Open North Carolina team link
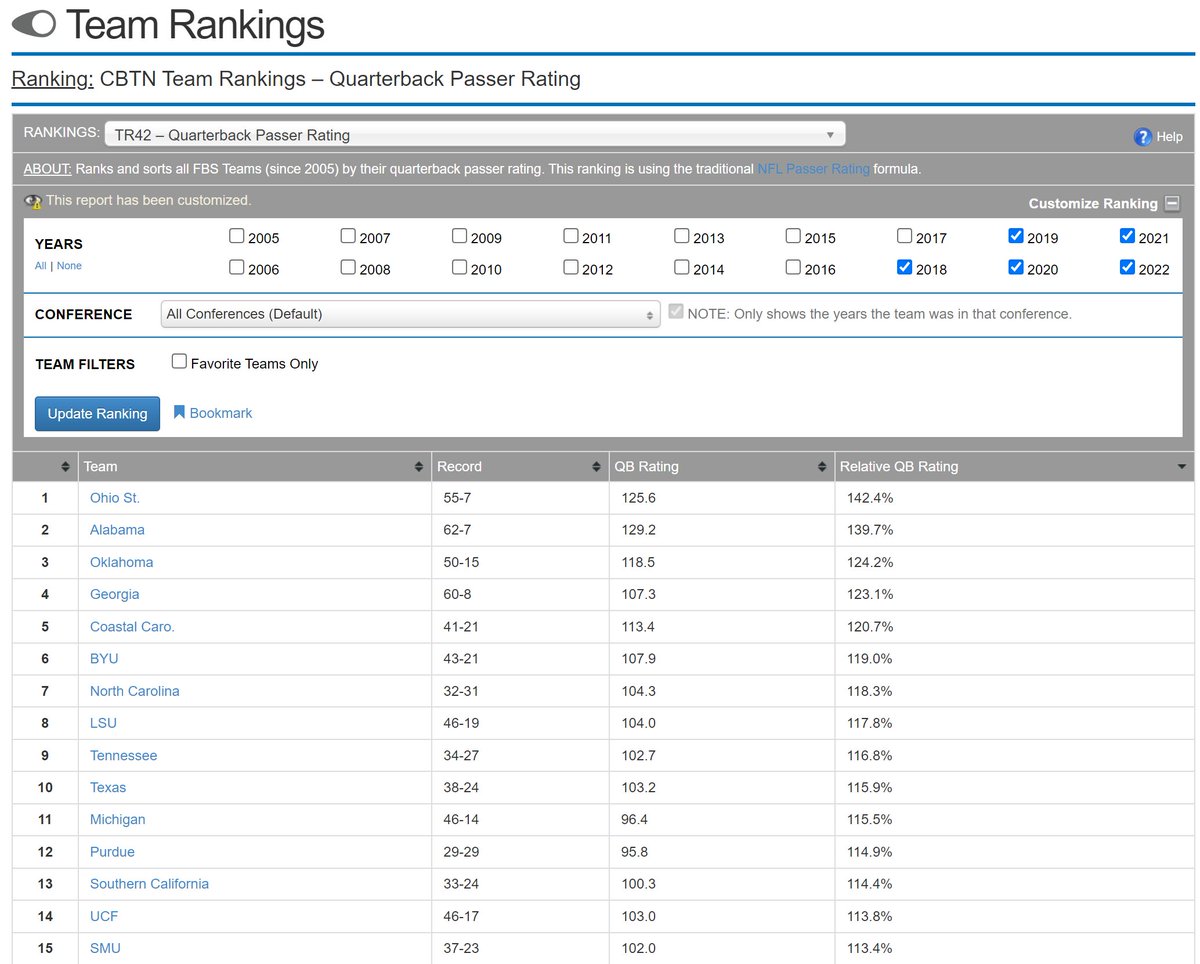The width and height of the screenshot is (1200, 964). pyautogui.click(x=135, y=691)
